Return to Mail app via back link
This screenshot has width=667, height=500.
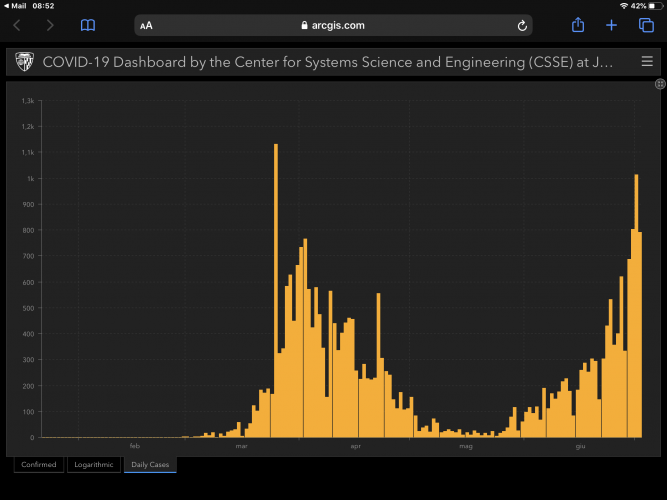(x=16, y=6)
